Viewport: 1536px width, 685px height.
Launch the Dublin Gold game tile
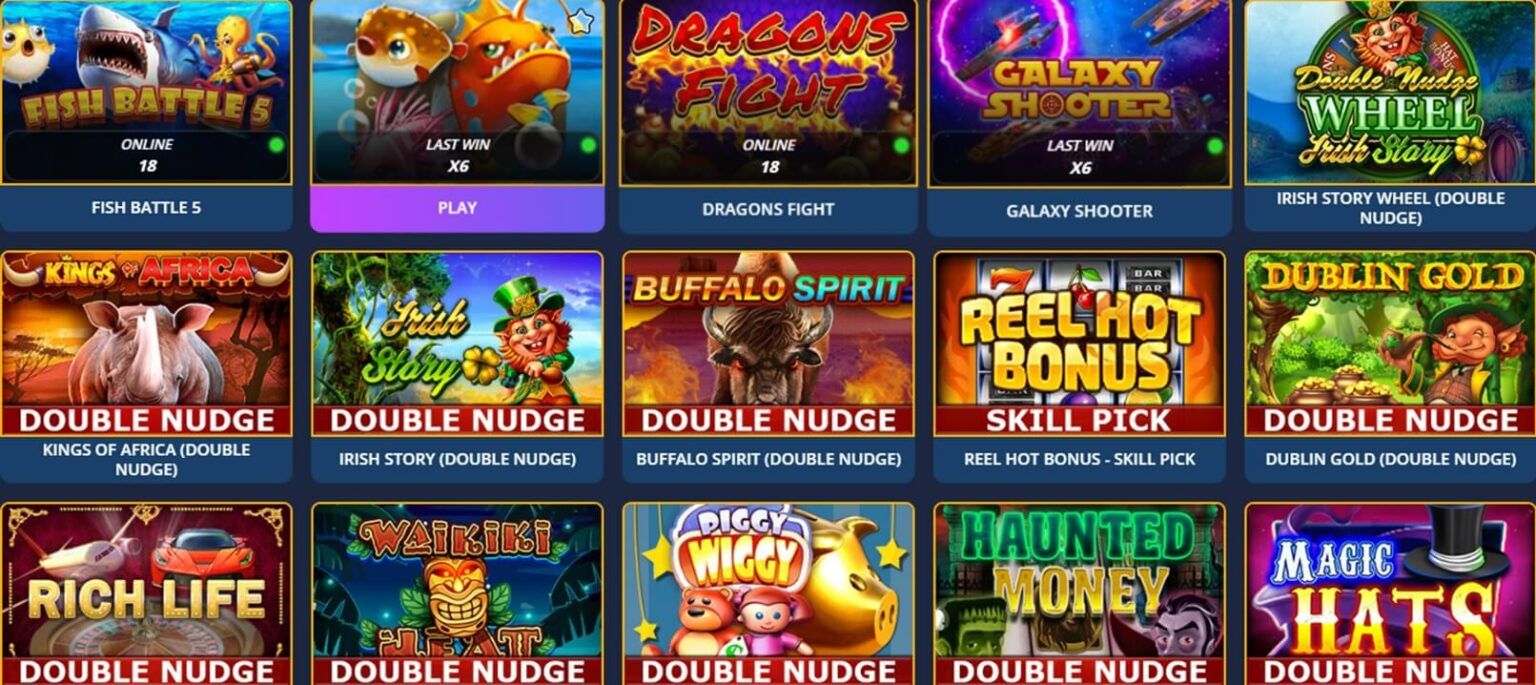pyautogui.click(x=1391, y=344)
